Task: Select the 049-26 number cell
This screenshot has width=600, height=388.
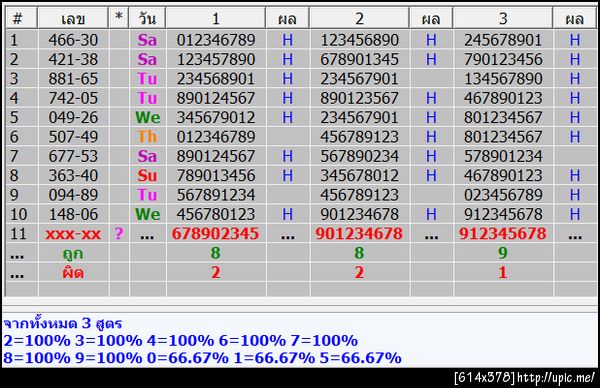Action: pyautogui.click(x=73, y=117)
